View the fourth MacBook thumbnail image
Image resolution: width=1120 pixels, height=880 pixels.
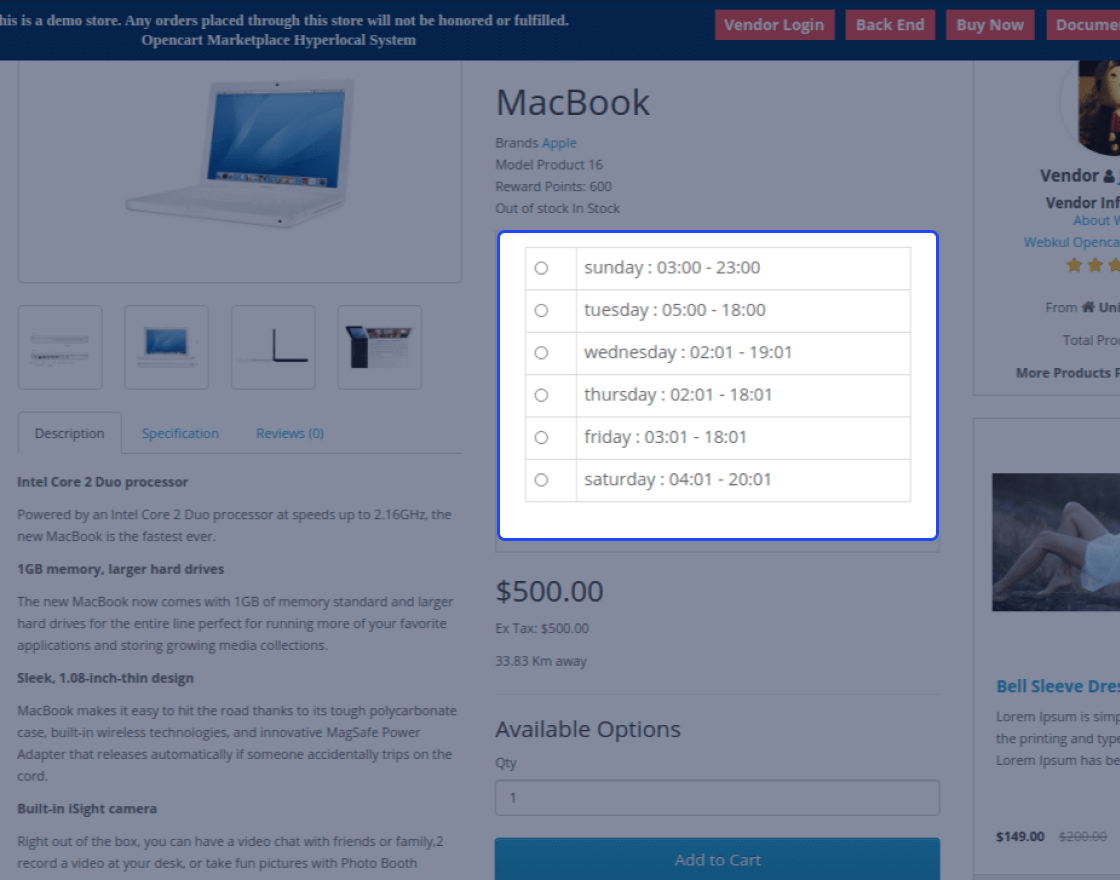pyautogui.click(x=379, y=347)
